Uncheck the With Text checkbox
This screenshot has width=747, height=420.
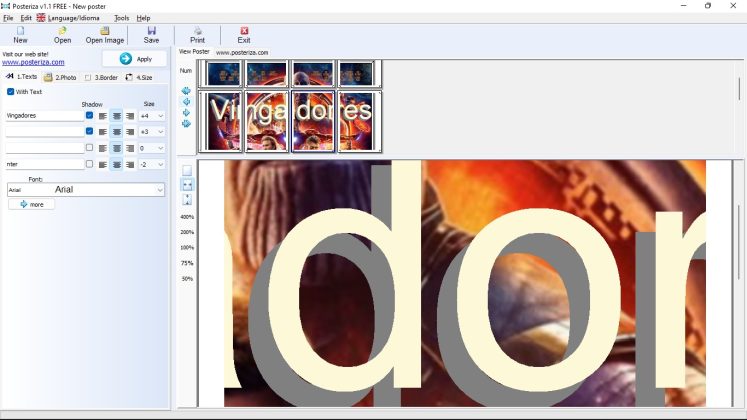(10, 91)
